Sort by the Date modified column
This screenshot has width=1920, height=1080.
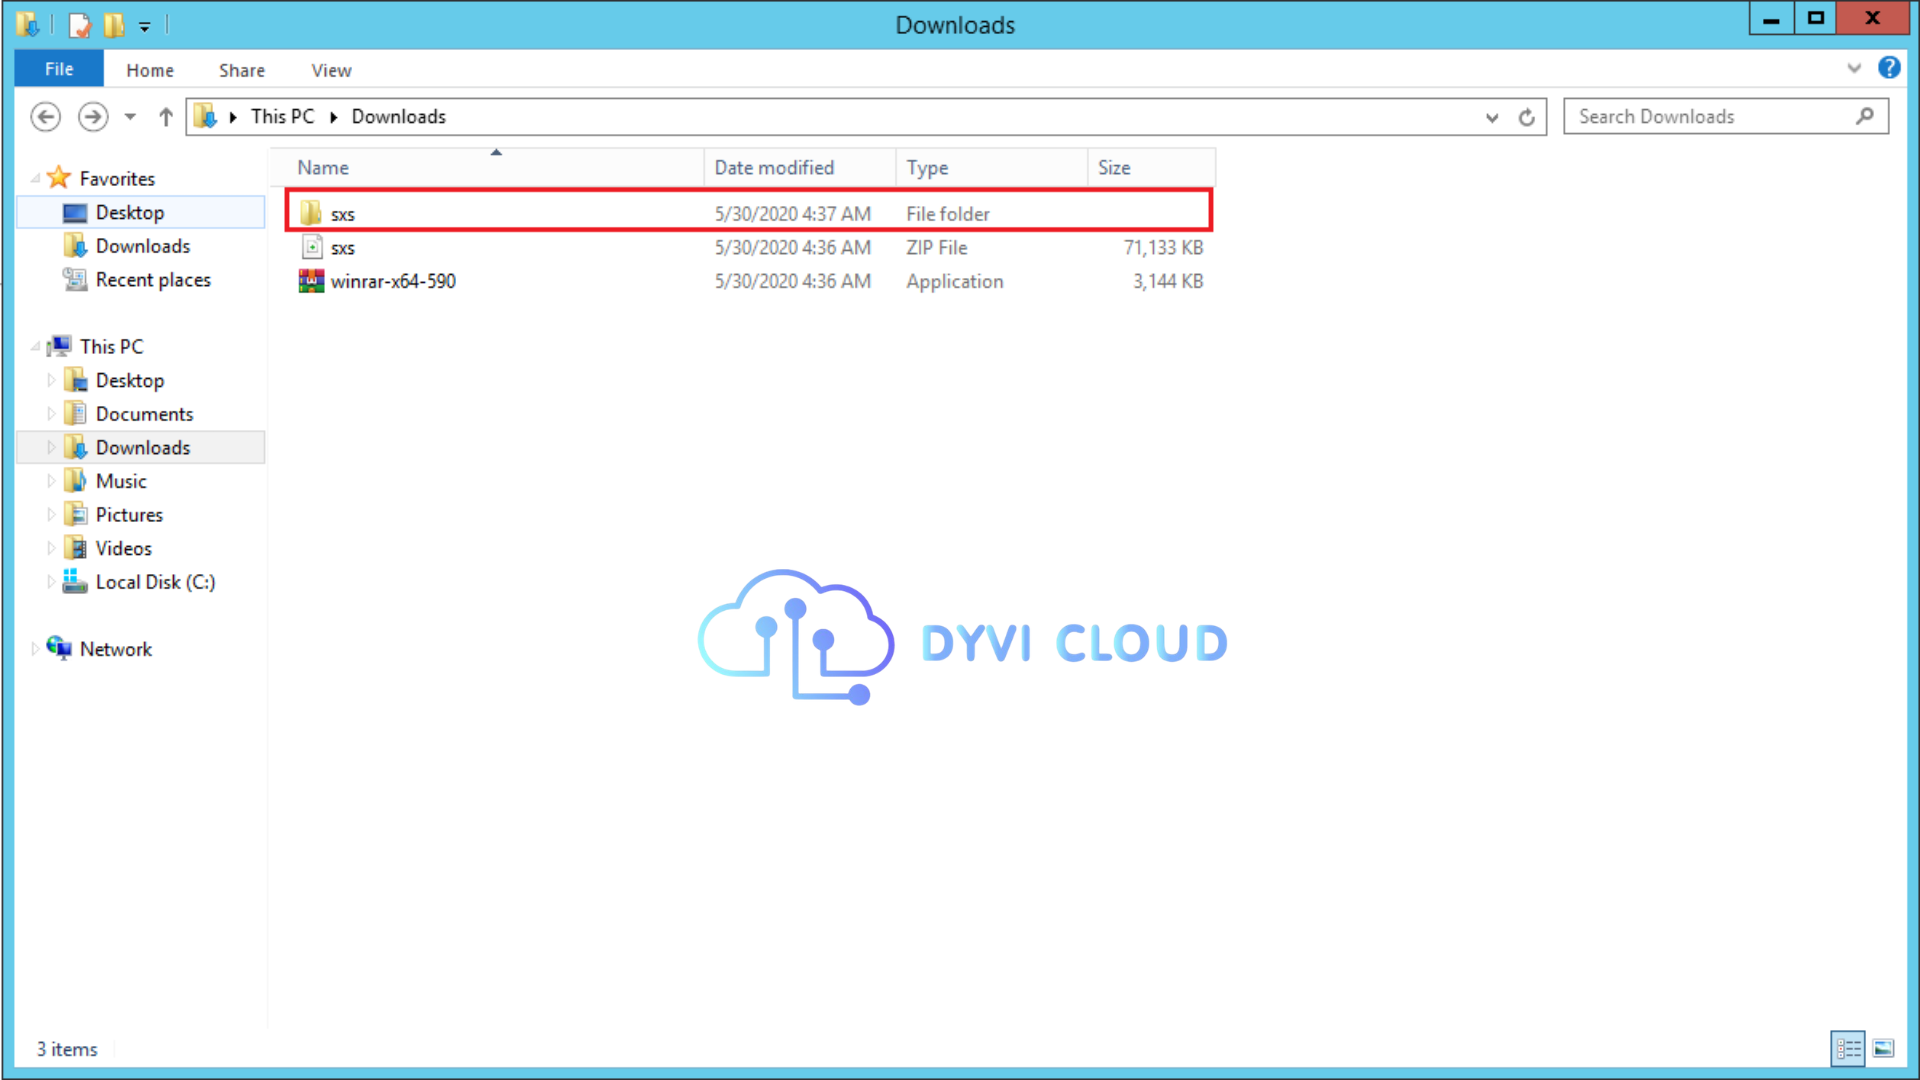click(800, 167)
